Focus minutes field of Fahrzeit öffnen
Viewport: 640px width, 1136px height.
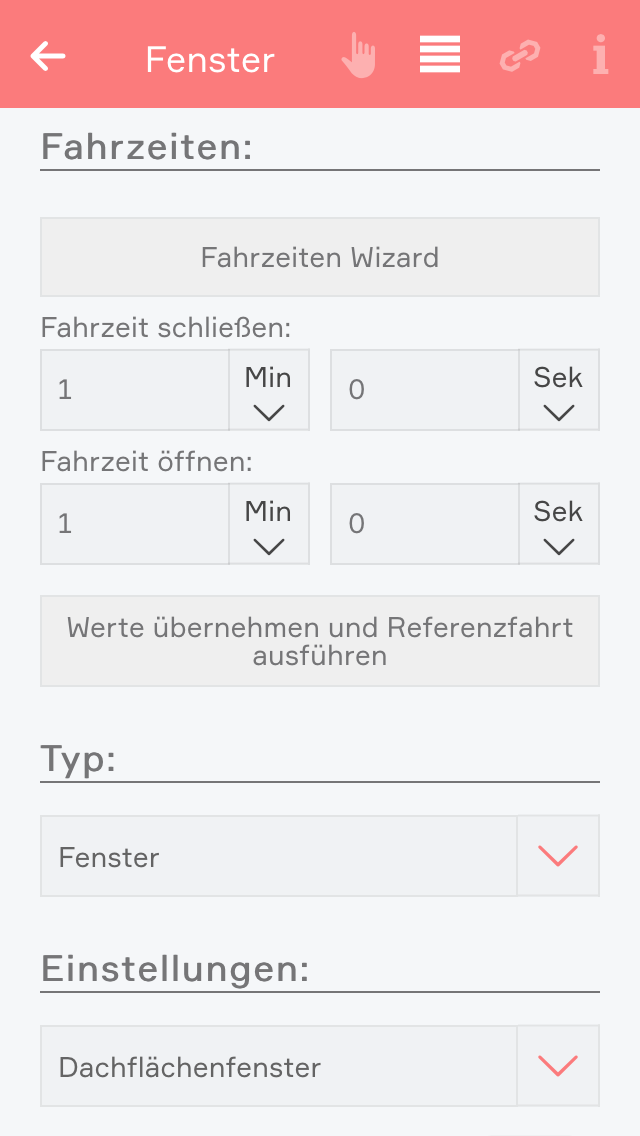[135, 524]
